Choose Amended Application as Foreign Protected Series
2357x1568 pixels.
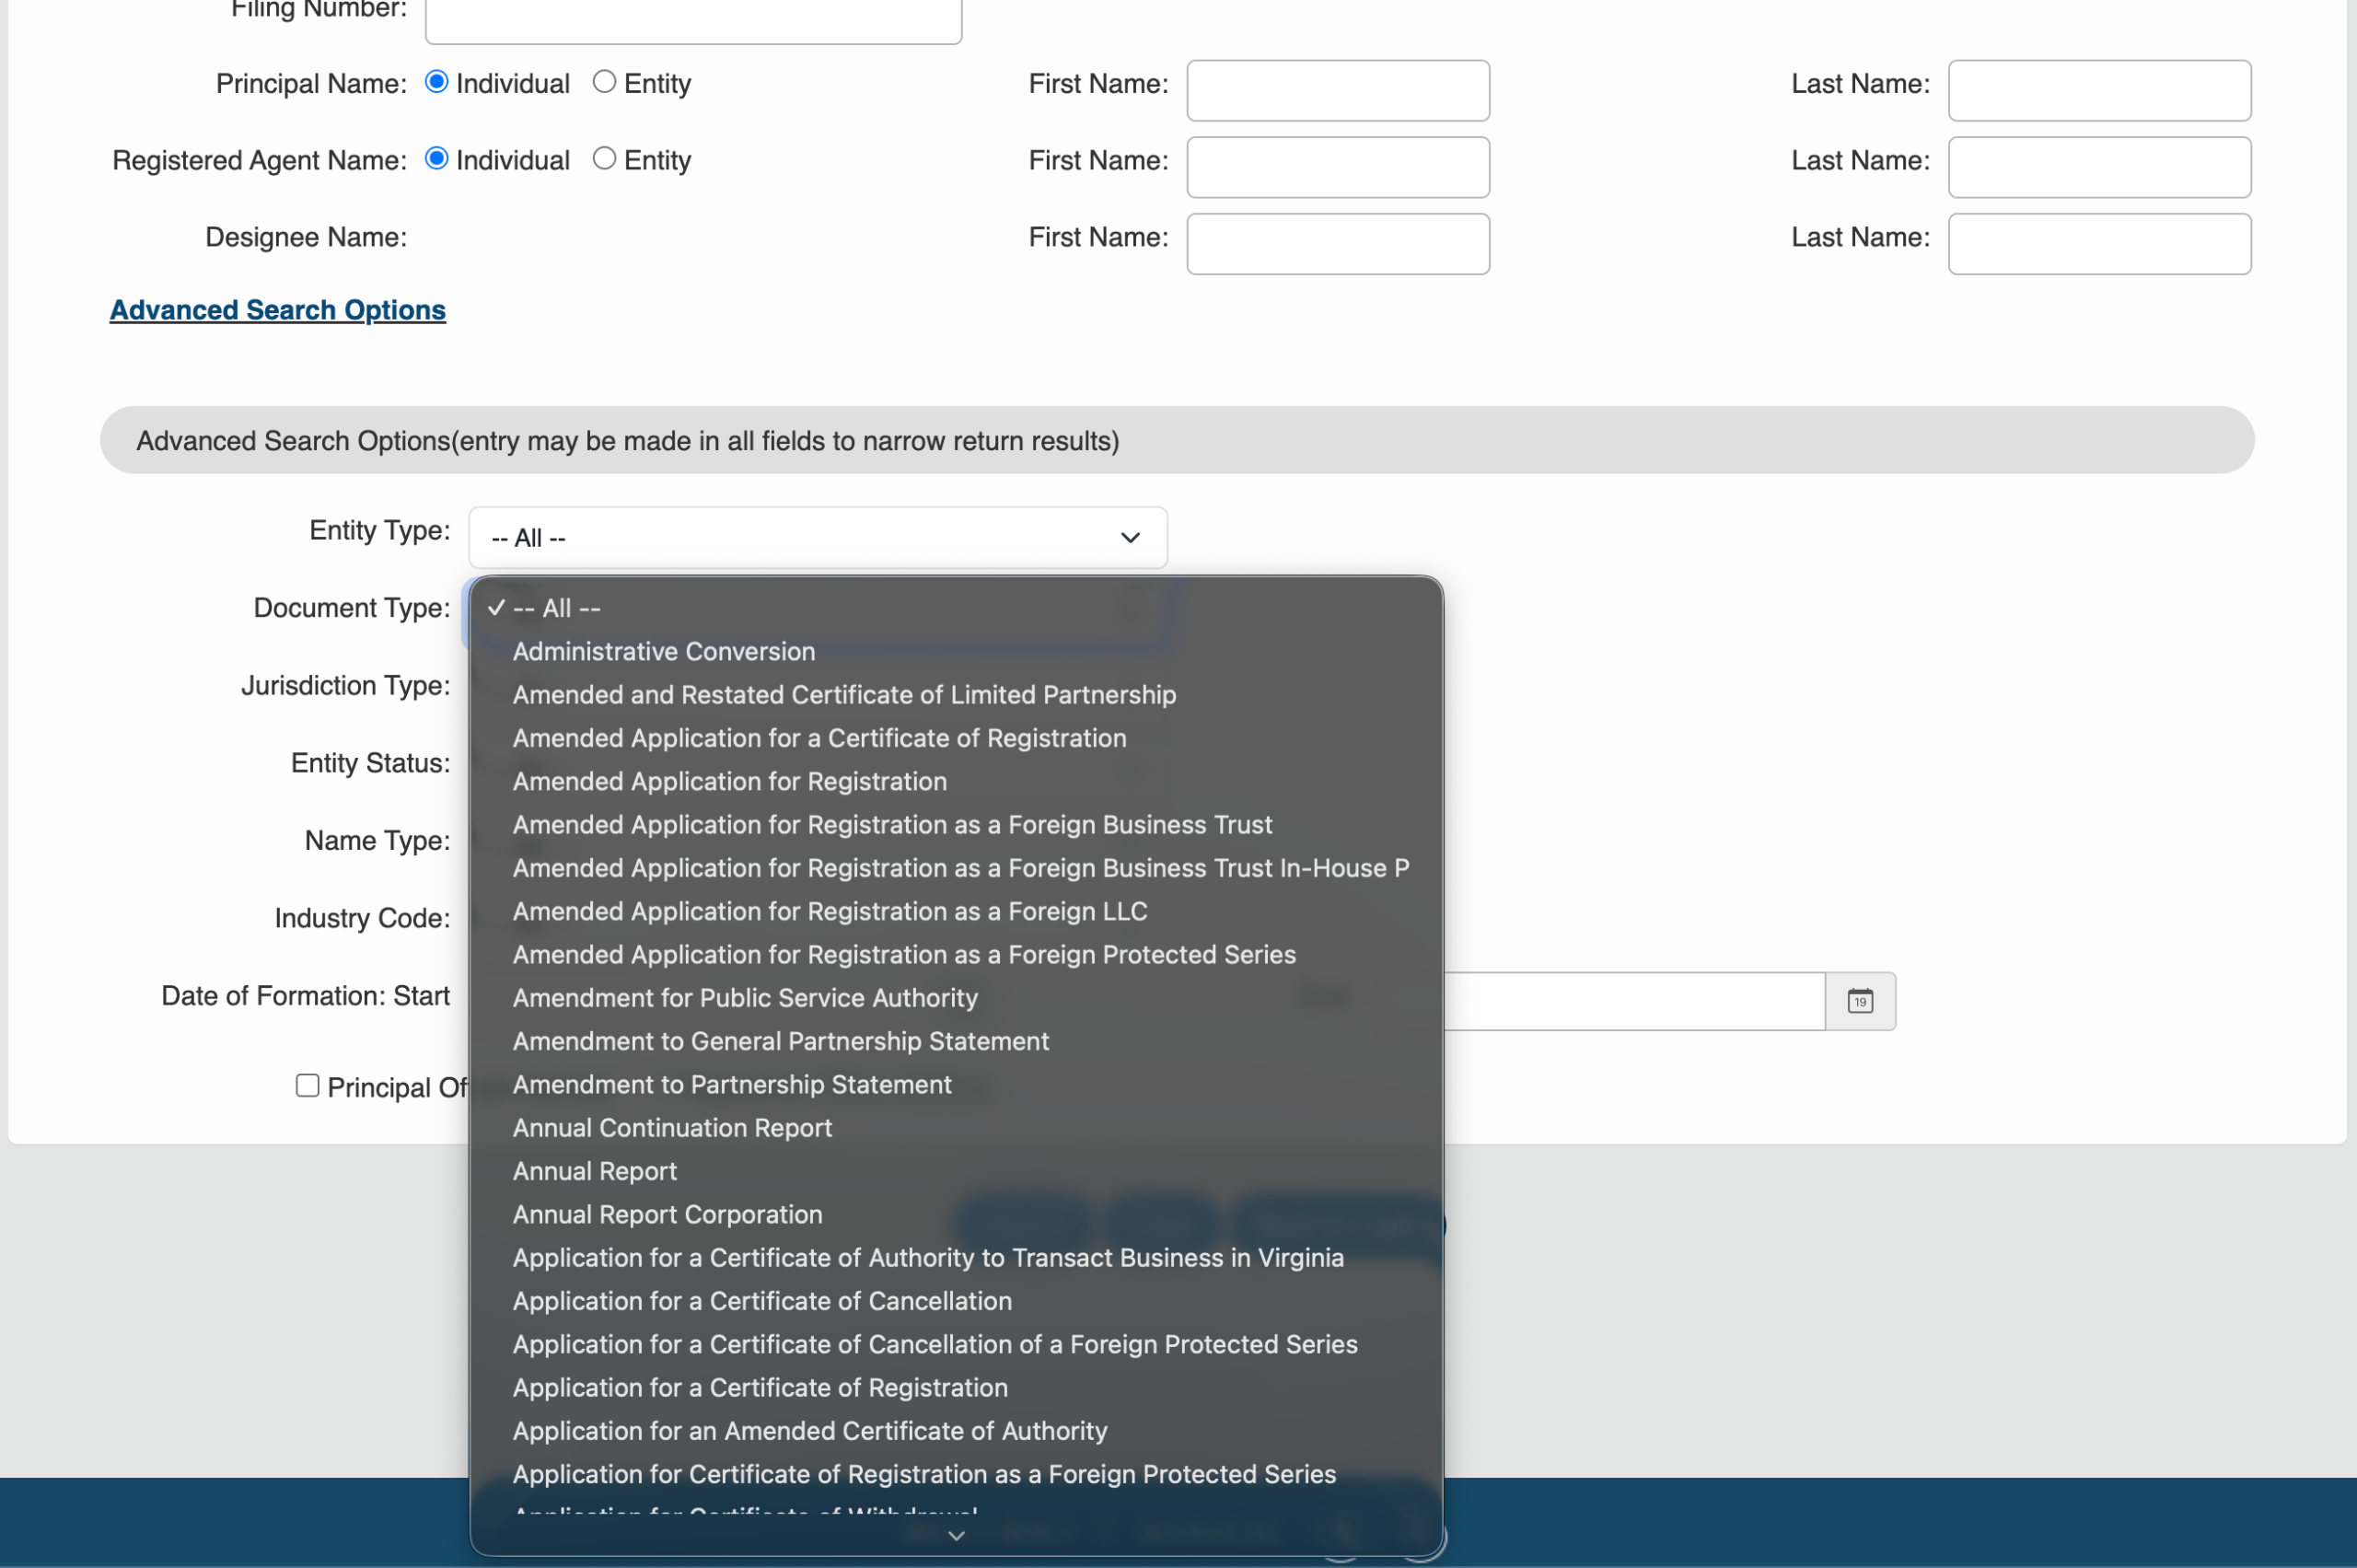pyautogui.click(x=956, y=954)
